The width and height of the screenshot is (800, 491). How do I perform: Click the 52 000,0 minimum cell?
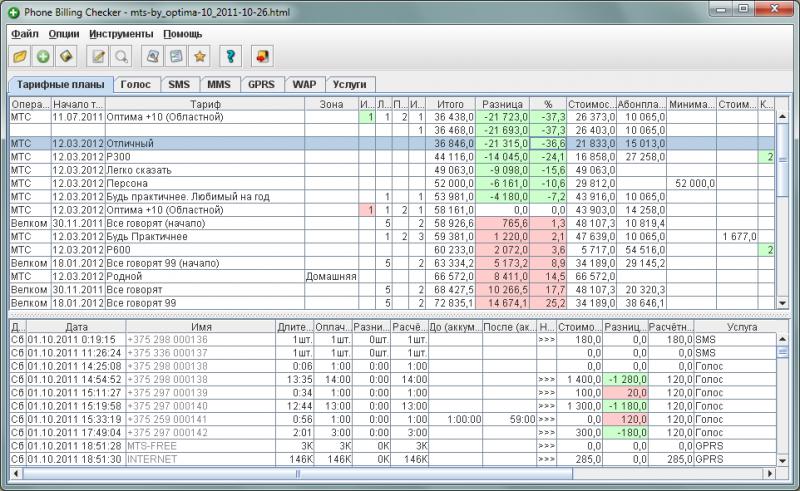pos(691,183)
